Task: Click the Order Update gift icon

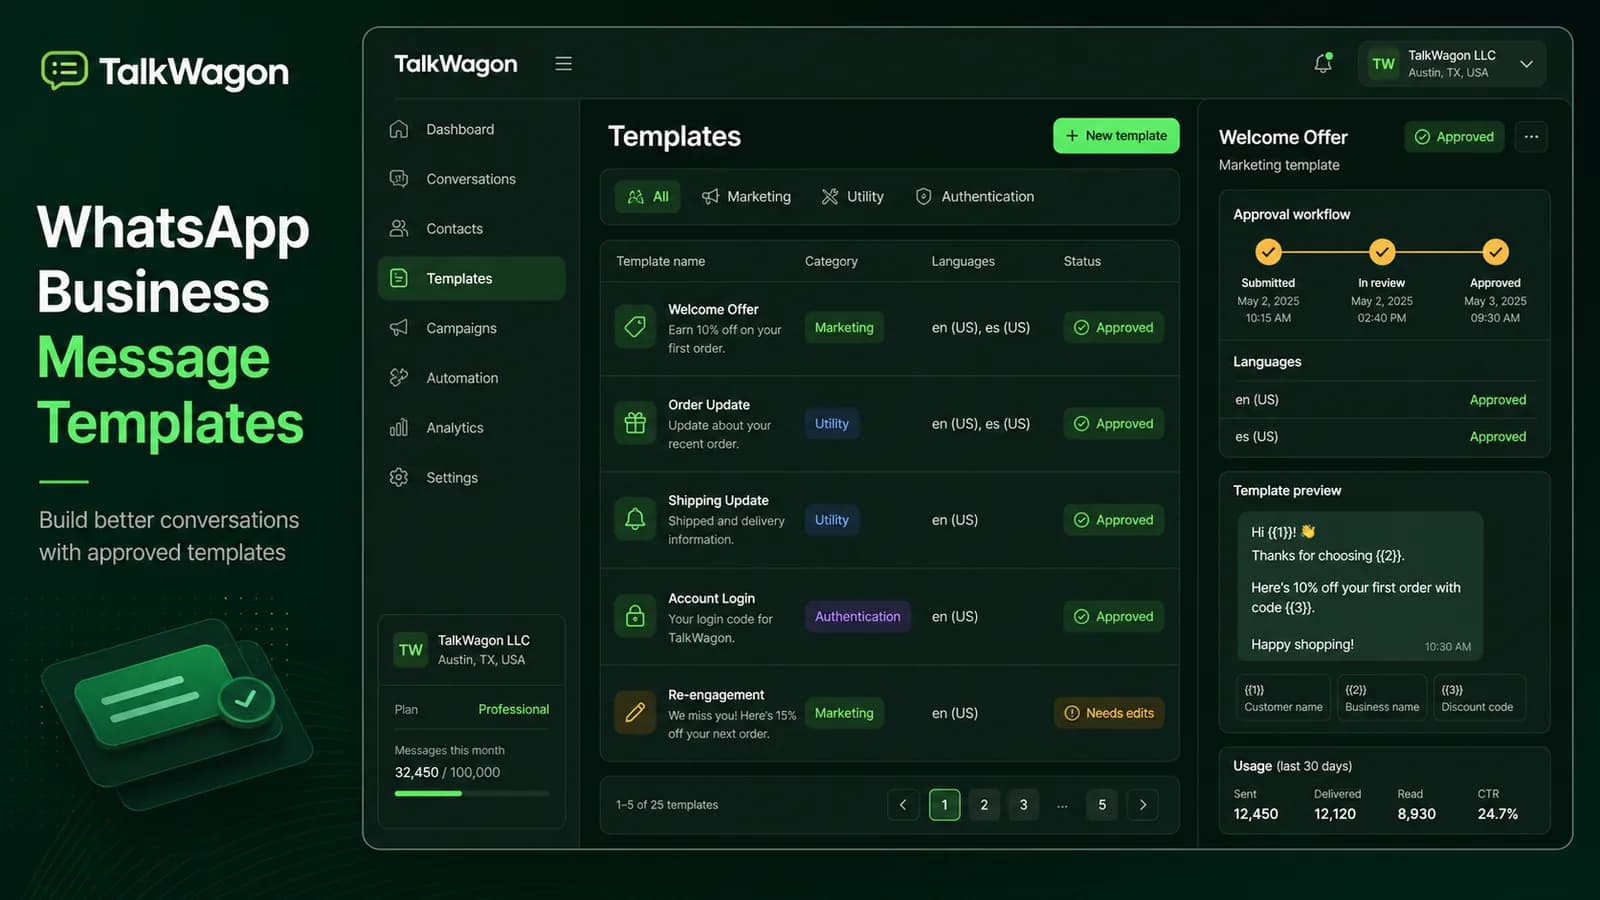Action: click(635, 423)
